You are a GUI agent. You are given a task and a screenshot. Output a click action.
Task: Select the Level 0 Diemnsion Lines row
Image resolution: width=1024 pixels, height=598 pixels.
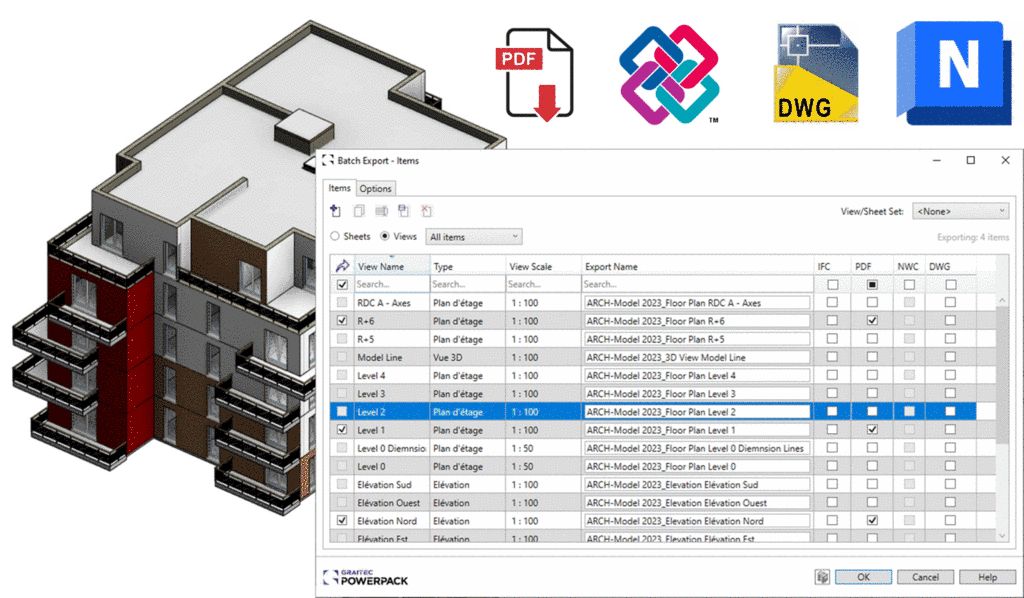pos(653,448)
